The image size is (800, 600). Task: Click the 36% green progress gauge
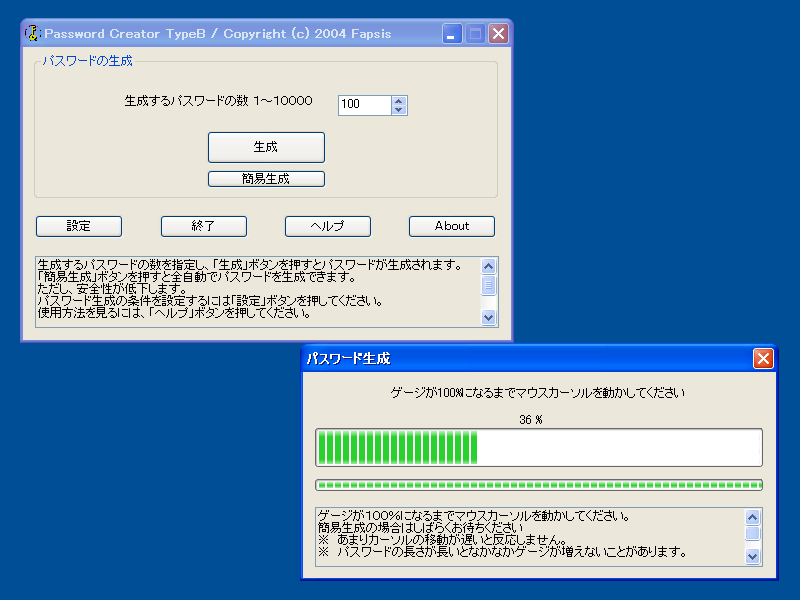538,447
